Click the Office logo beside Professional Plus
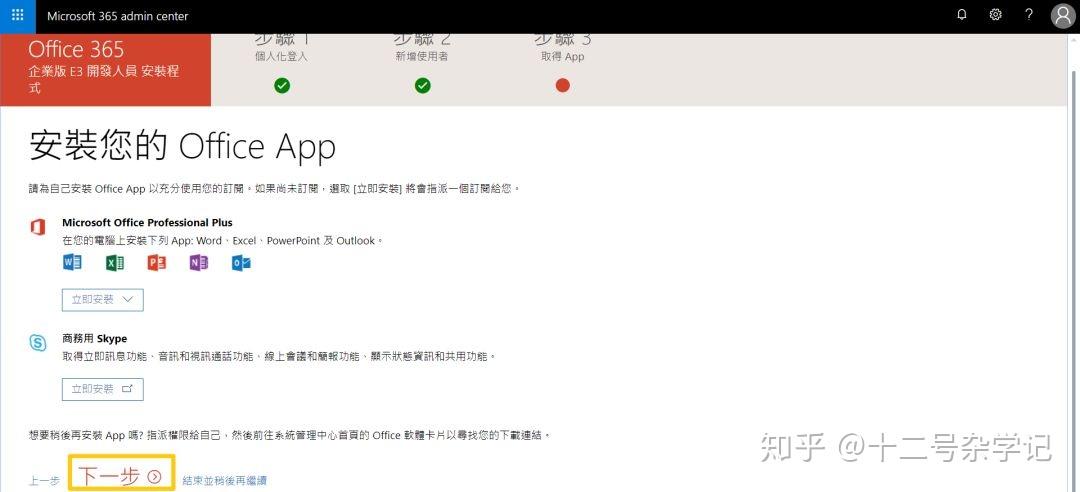Viewport: 1080px width, 492px height. (x=37, y=227)
